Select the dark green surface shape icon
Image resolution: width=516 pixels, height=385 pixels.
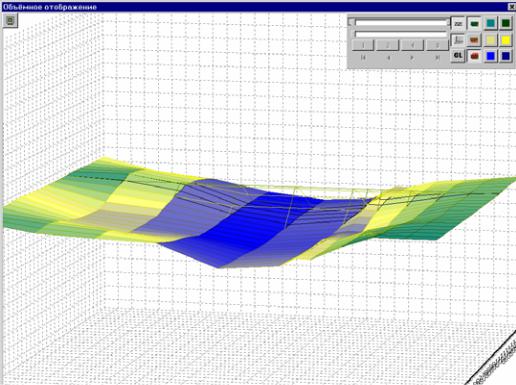point(474,24)
